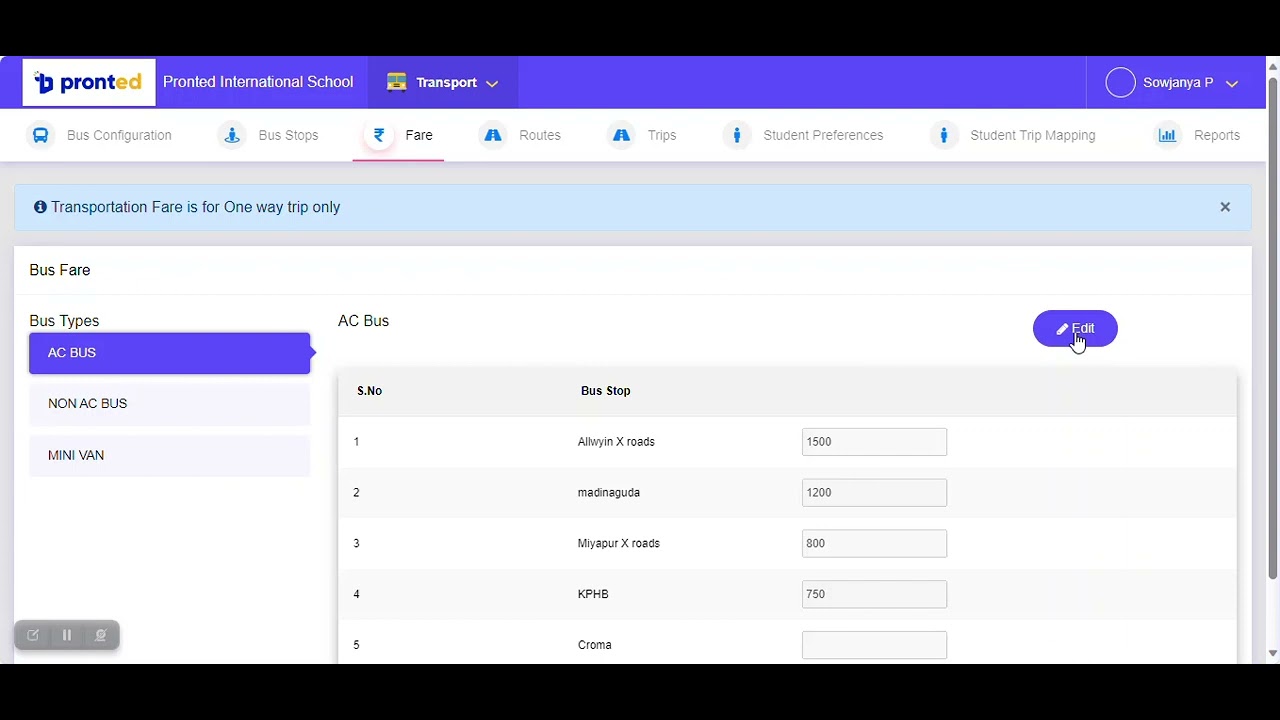Screen dimensions: 1280x720
Task: Click the Bus Configuration bus icon
Action: [40, 135]
